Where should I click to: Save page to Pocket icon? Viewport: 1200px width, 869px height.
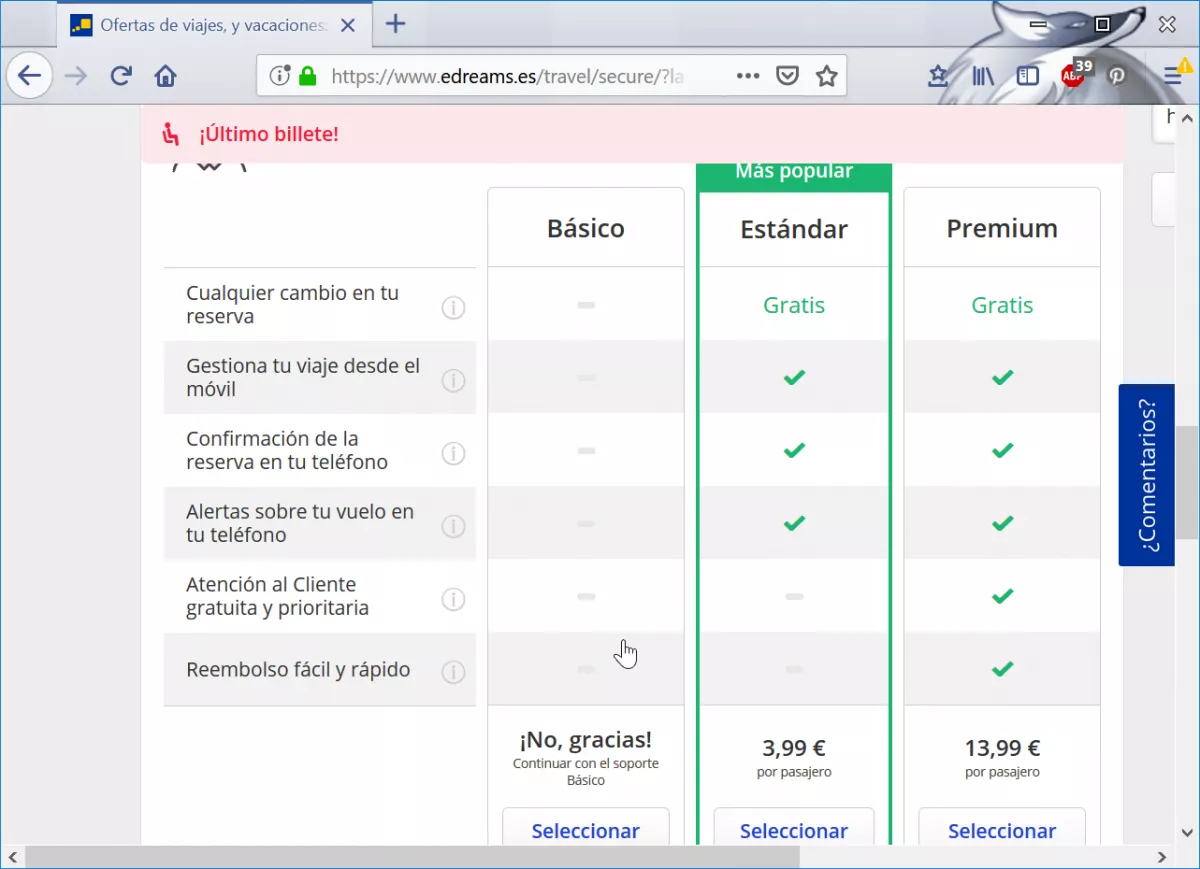pos(788,76)
